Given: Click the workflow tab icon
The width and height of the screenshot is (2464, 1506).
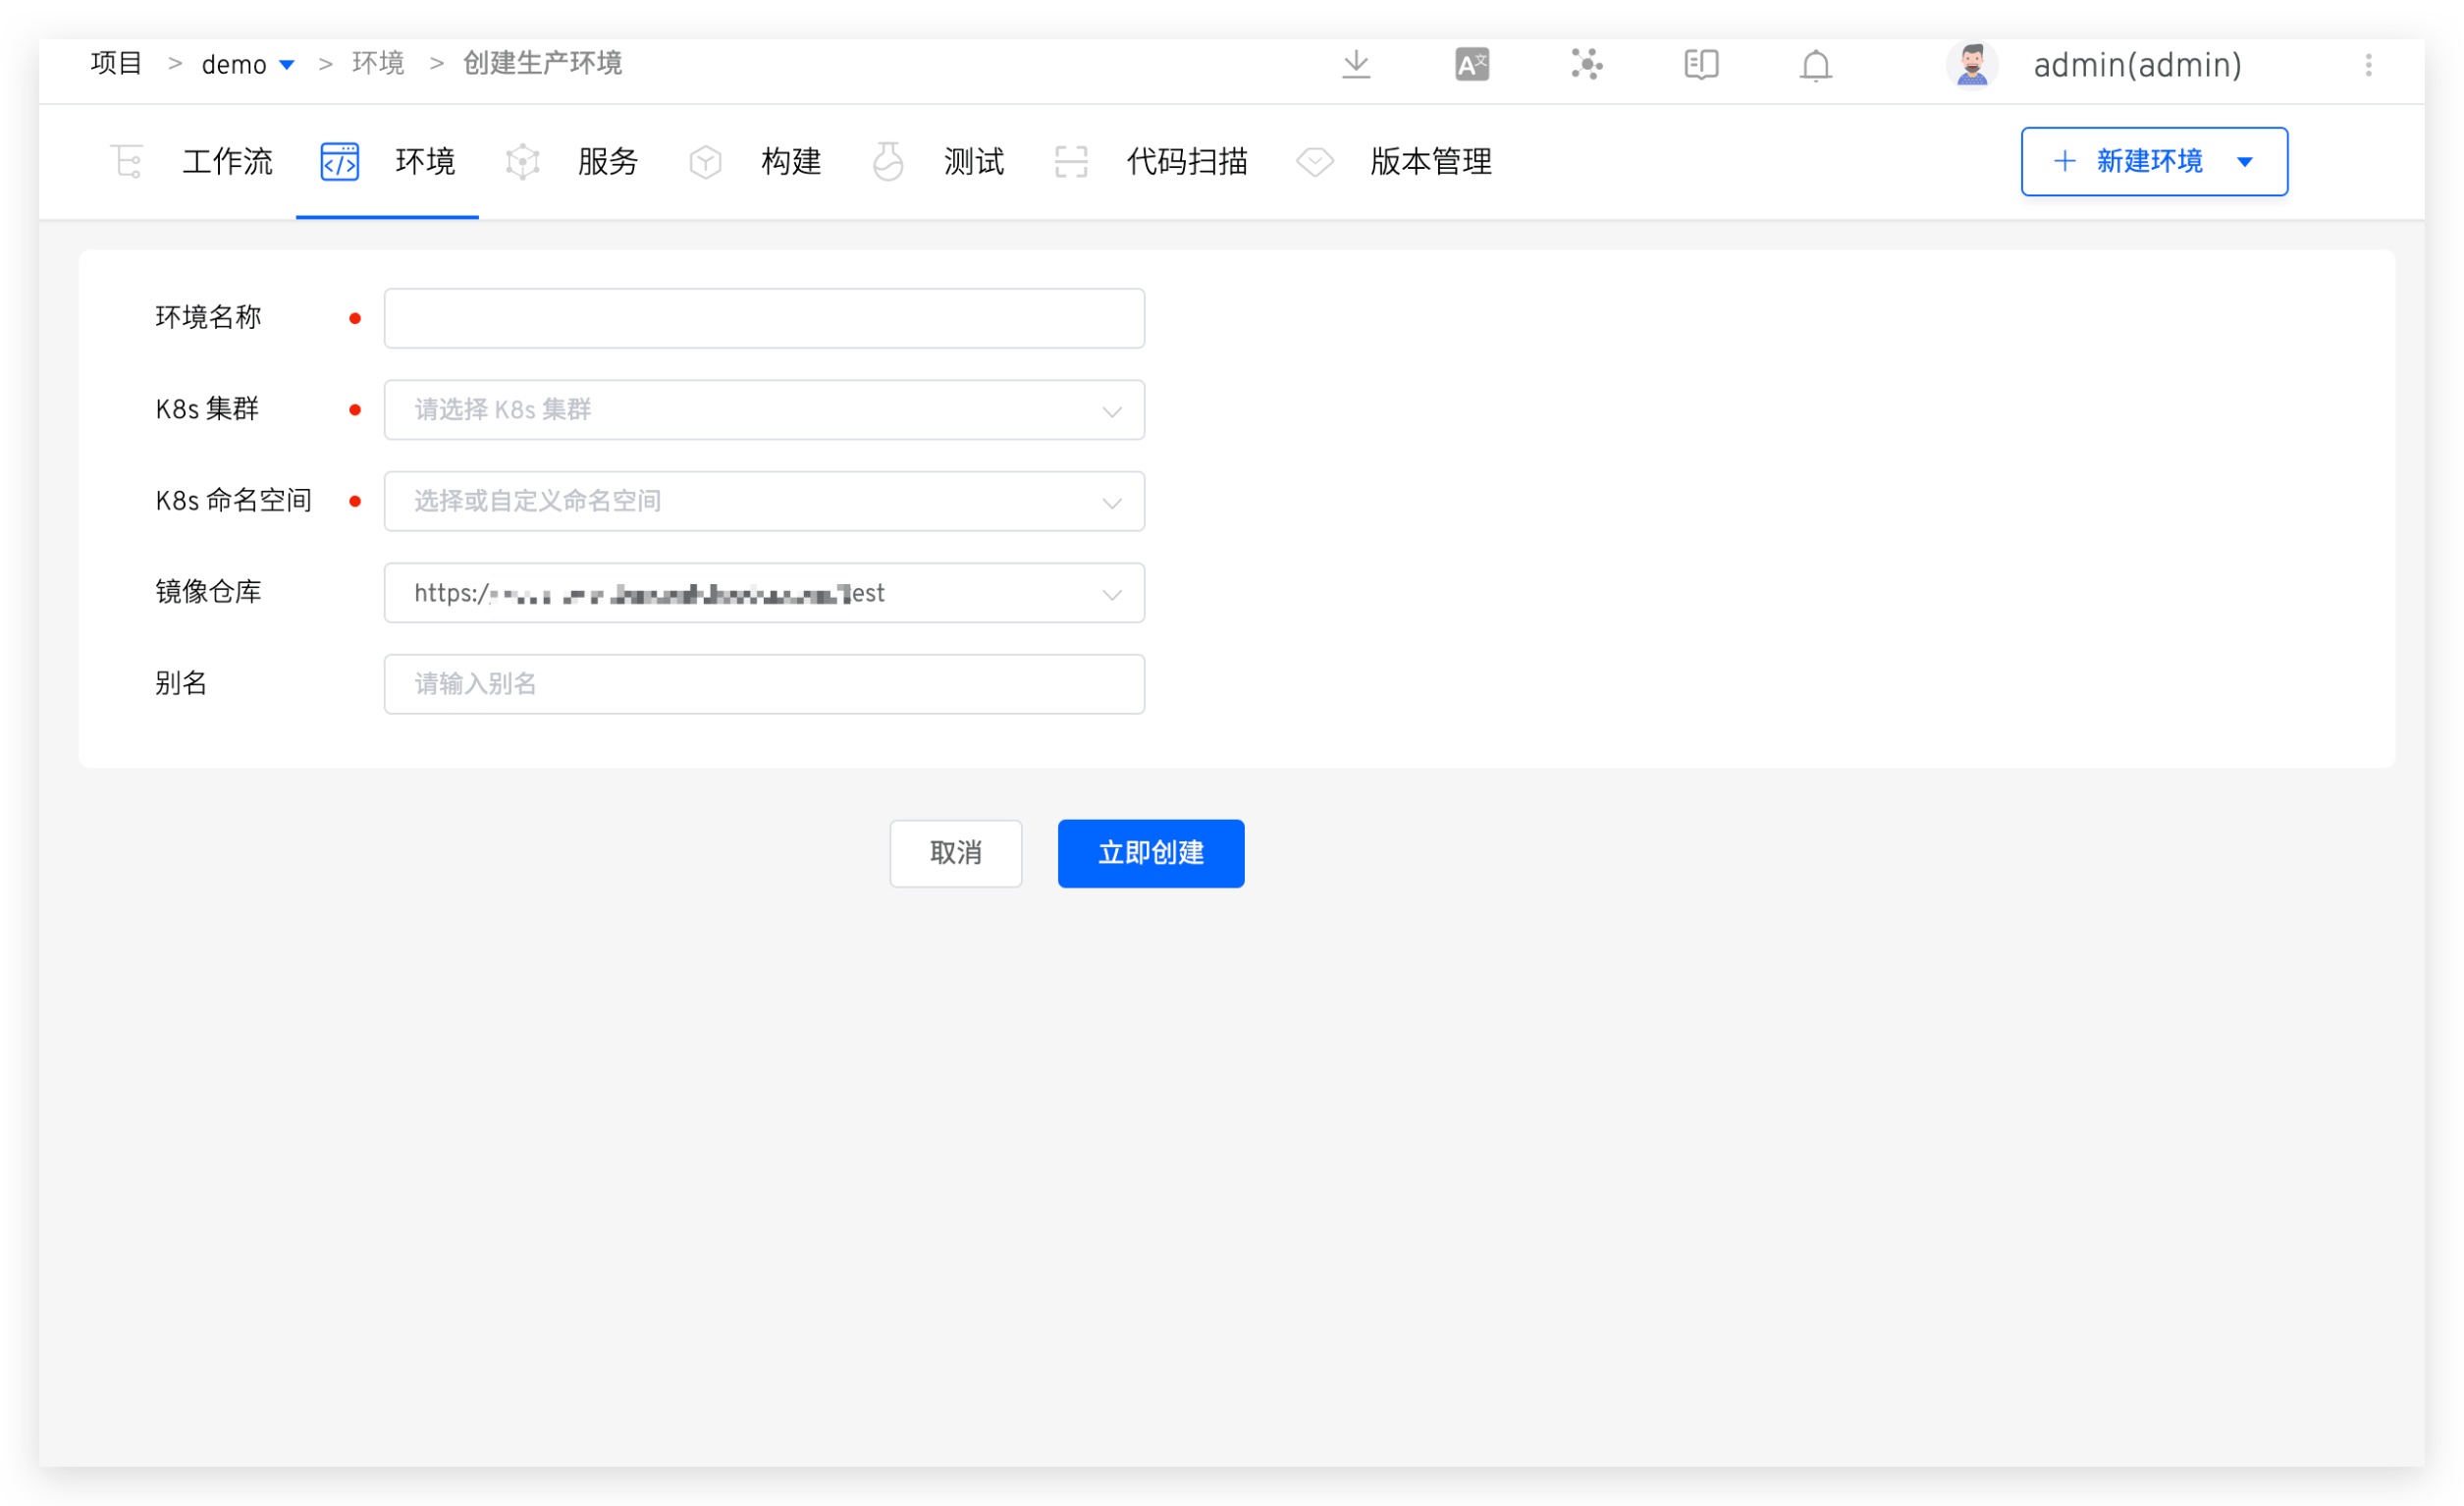Looking at the screenshot, I should pos(127,161).
